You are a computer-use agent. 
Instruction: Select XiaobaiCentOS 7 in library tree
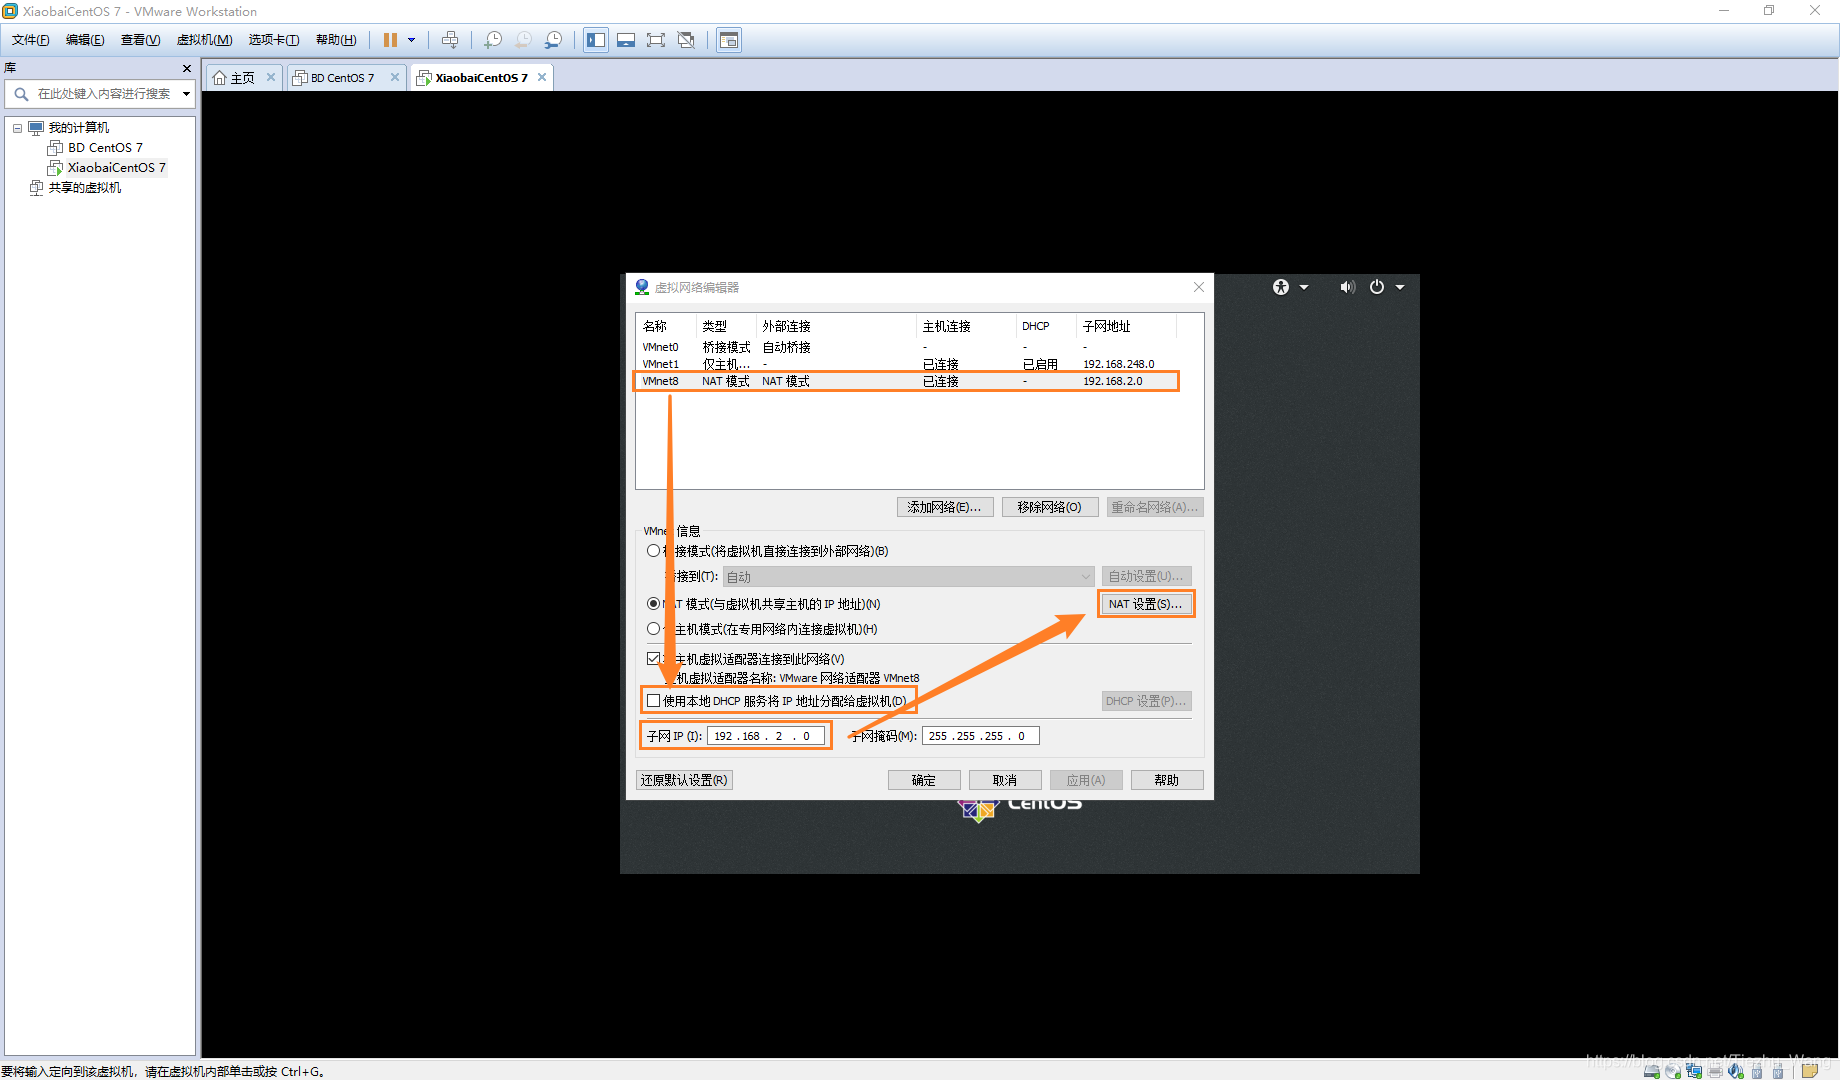pos(116,168)
